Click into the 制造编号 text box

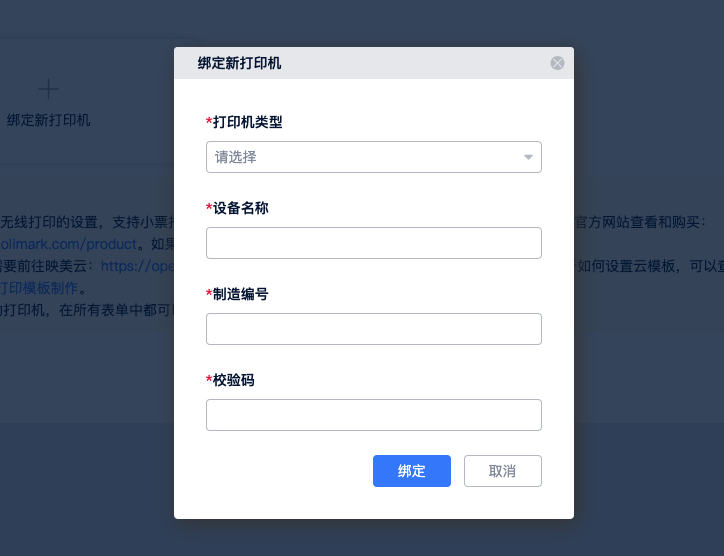coord(373,329)
